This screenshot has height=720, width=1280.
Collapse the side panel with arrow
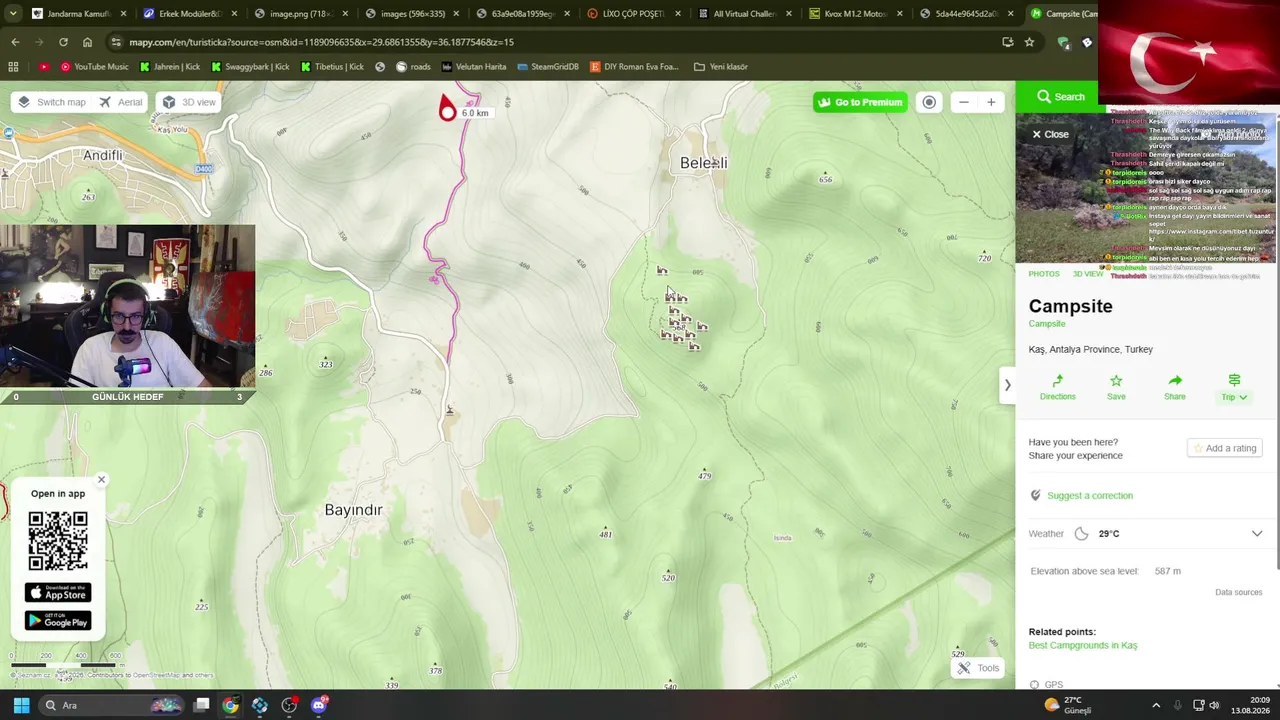pos(1007,385)
